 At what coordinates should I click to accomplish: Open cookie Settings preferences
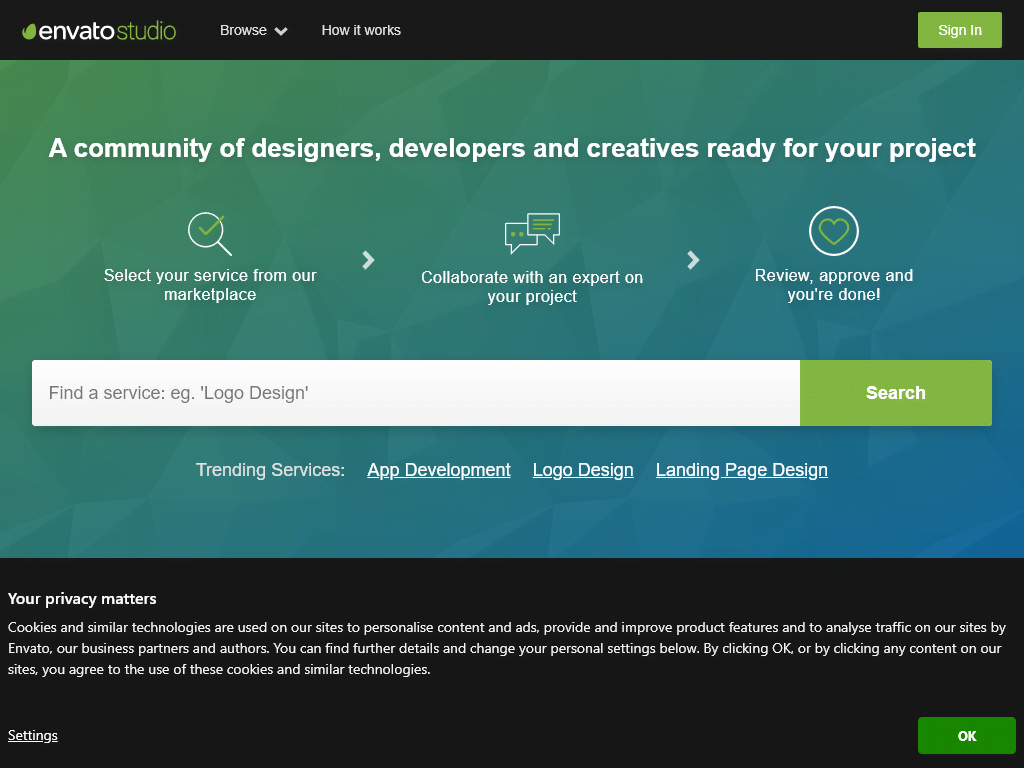[x=32, y=735]
